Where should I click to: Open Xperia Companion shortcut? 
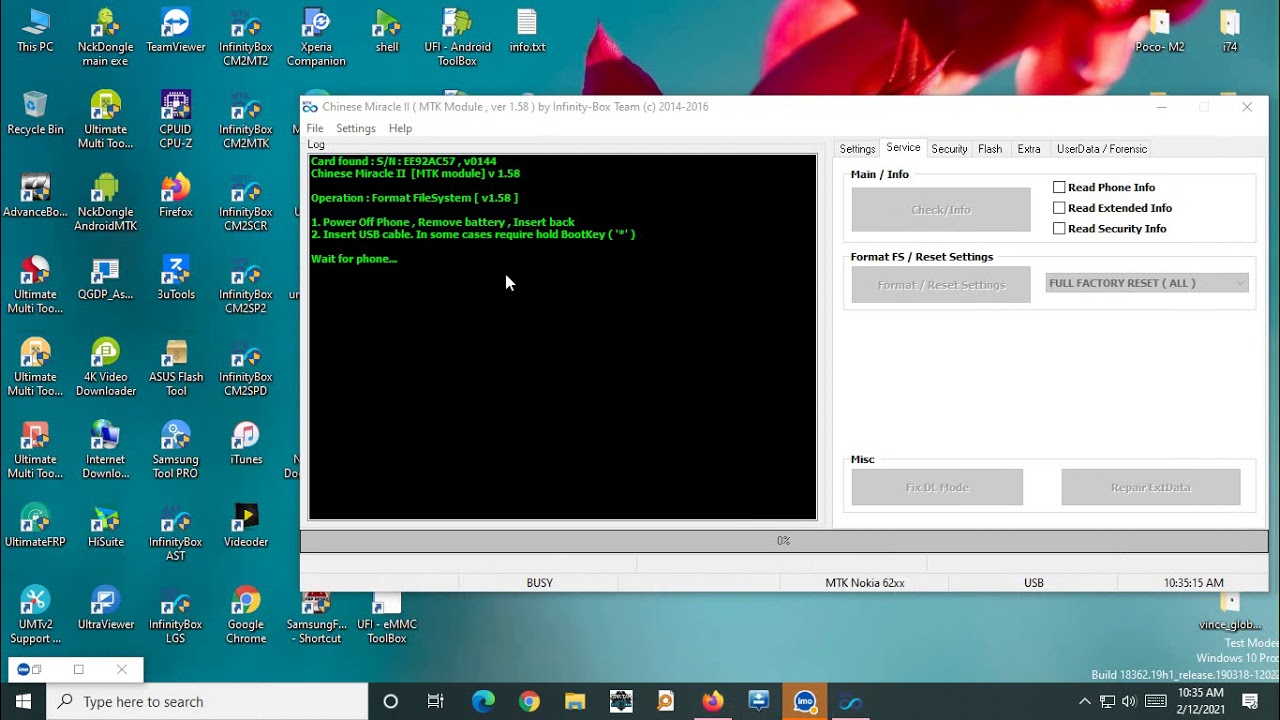click(316, 38)
